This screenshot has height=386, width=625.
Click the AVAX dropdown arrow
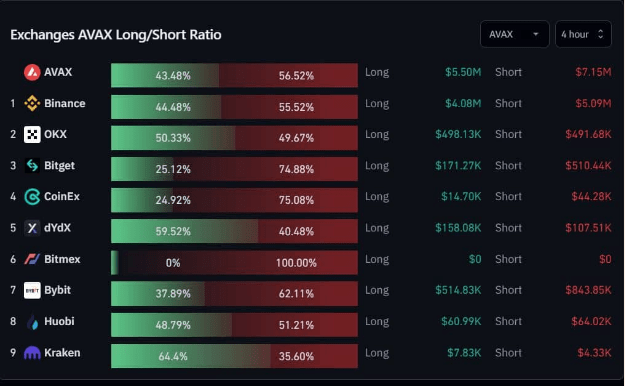coord(536,34)
